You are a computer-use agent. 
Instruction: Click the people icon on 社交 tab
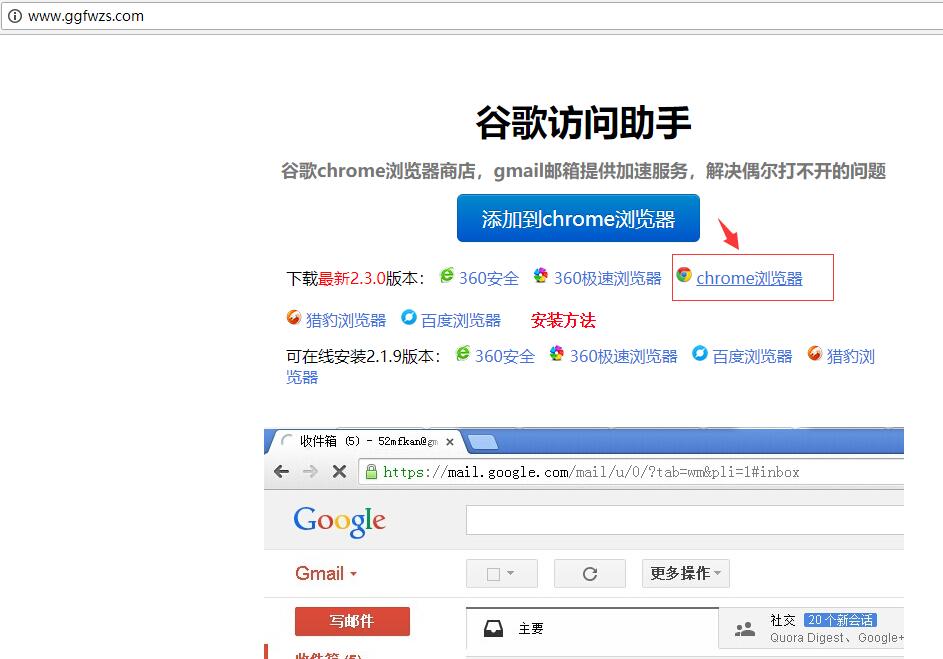click(x=745, y=630)
